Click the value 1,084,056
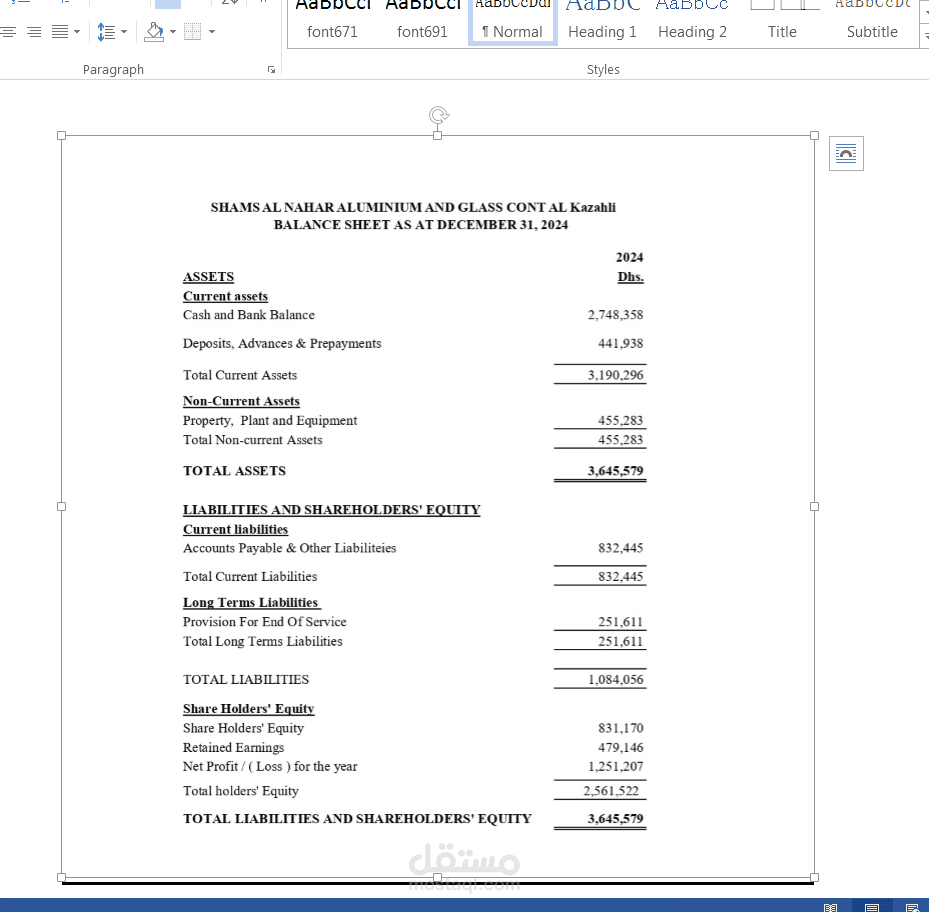 pos(616,680)
